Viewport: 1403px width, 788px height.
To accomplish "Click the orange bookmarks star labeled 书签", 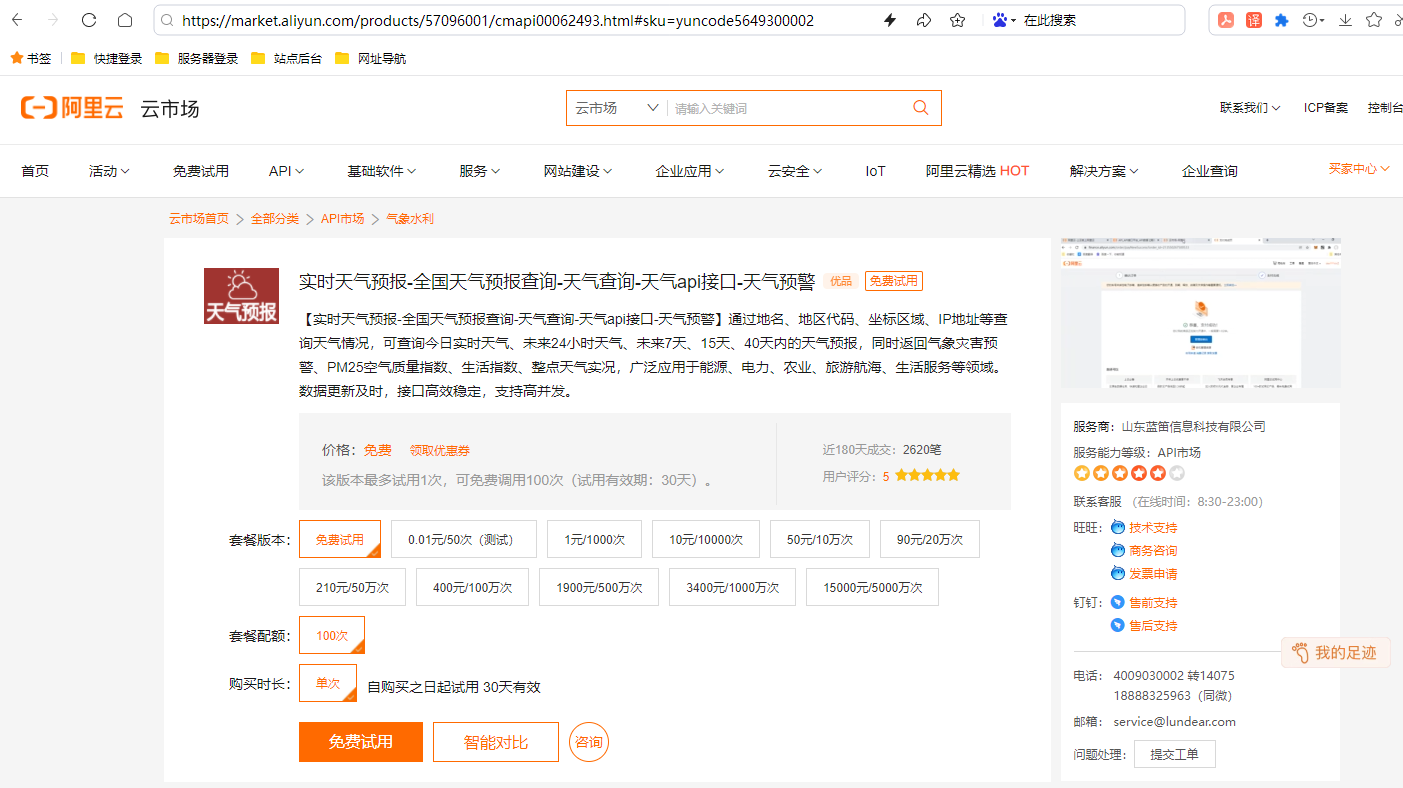I will [30, 58].
